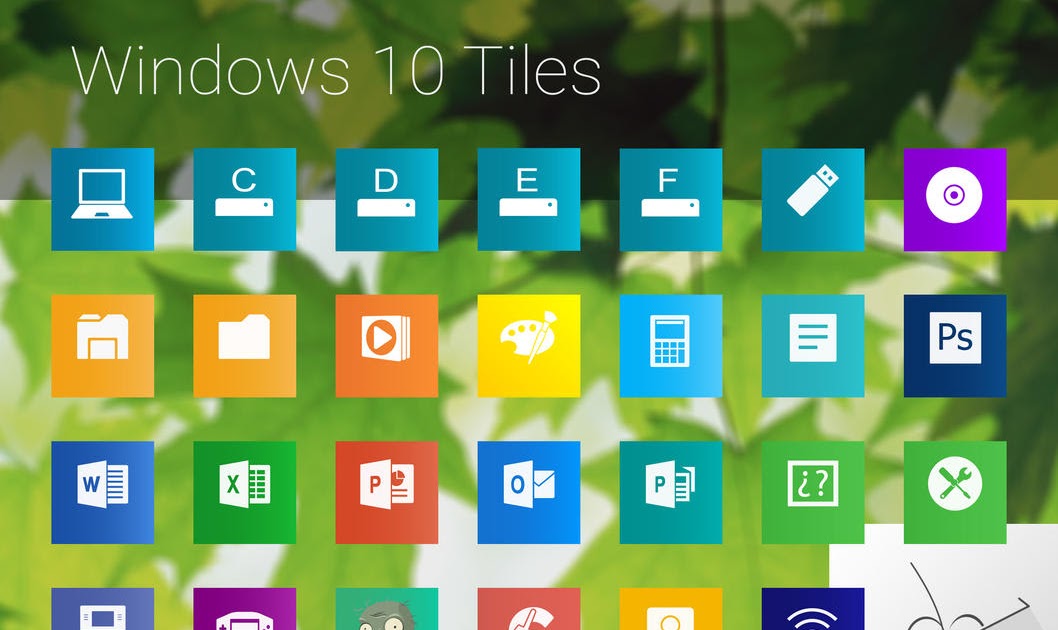The height and width of the screenshot is (630, 1058).
Task: Launch the PowerPoint tile
Action: pos(387,492)
